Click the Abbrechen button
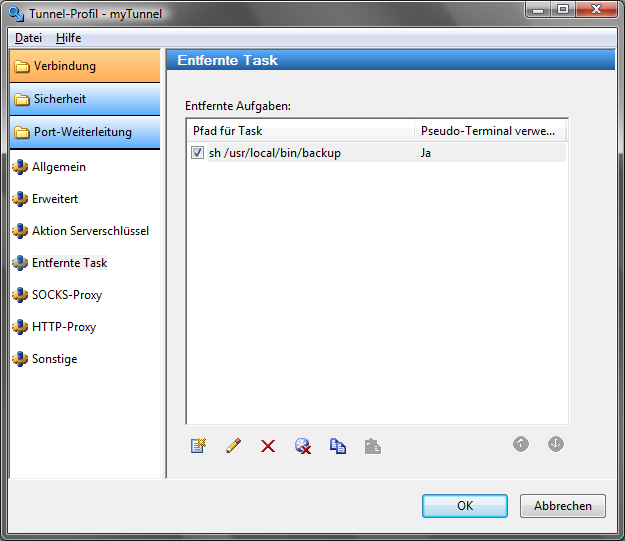The image size is (625, 541). point(562,506)
